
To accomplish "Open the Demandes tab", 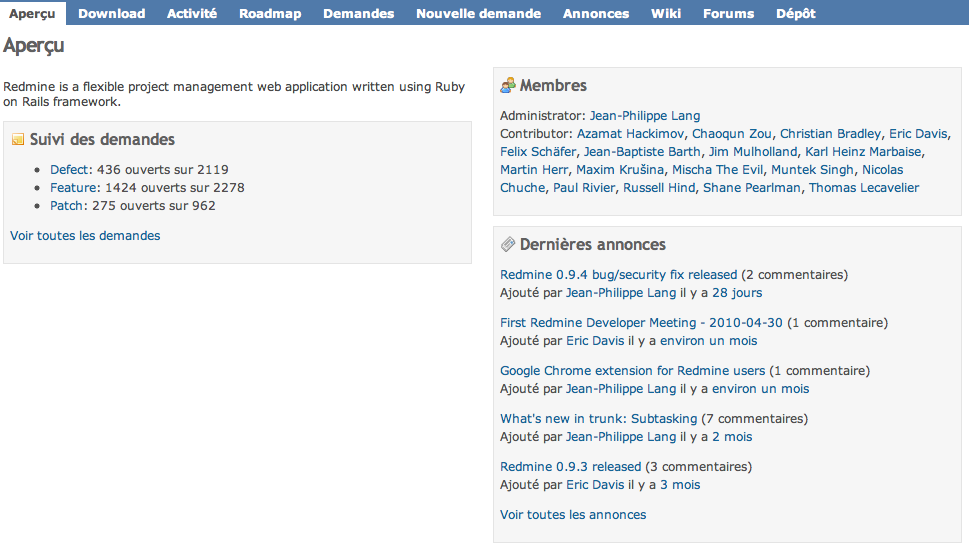I will (358, 13).
